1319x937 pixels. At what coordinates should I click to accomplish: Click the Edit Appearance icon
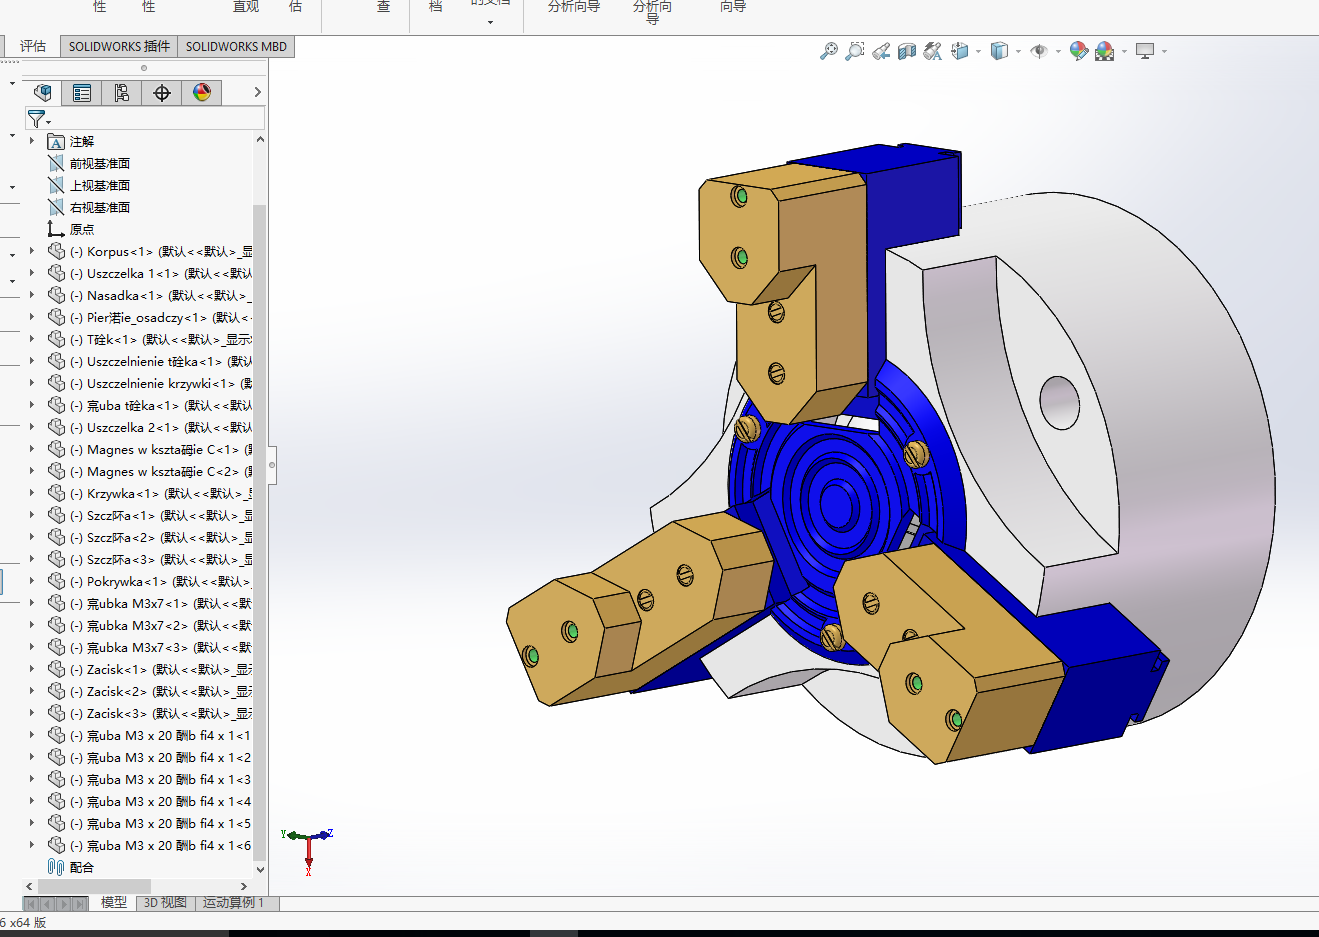(x=1078, y=51)
